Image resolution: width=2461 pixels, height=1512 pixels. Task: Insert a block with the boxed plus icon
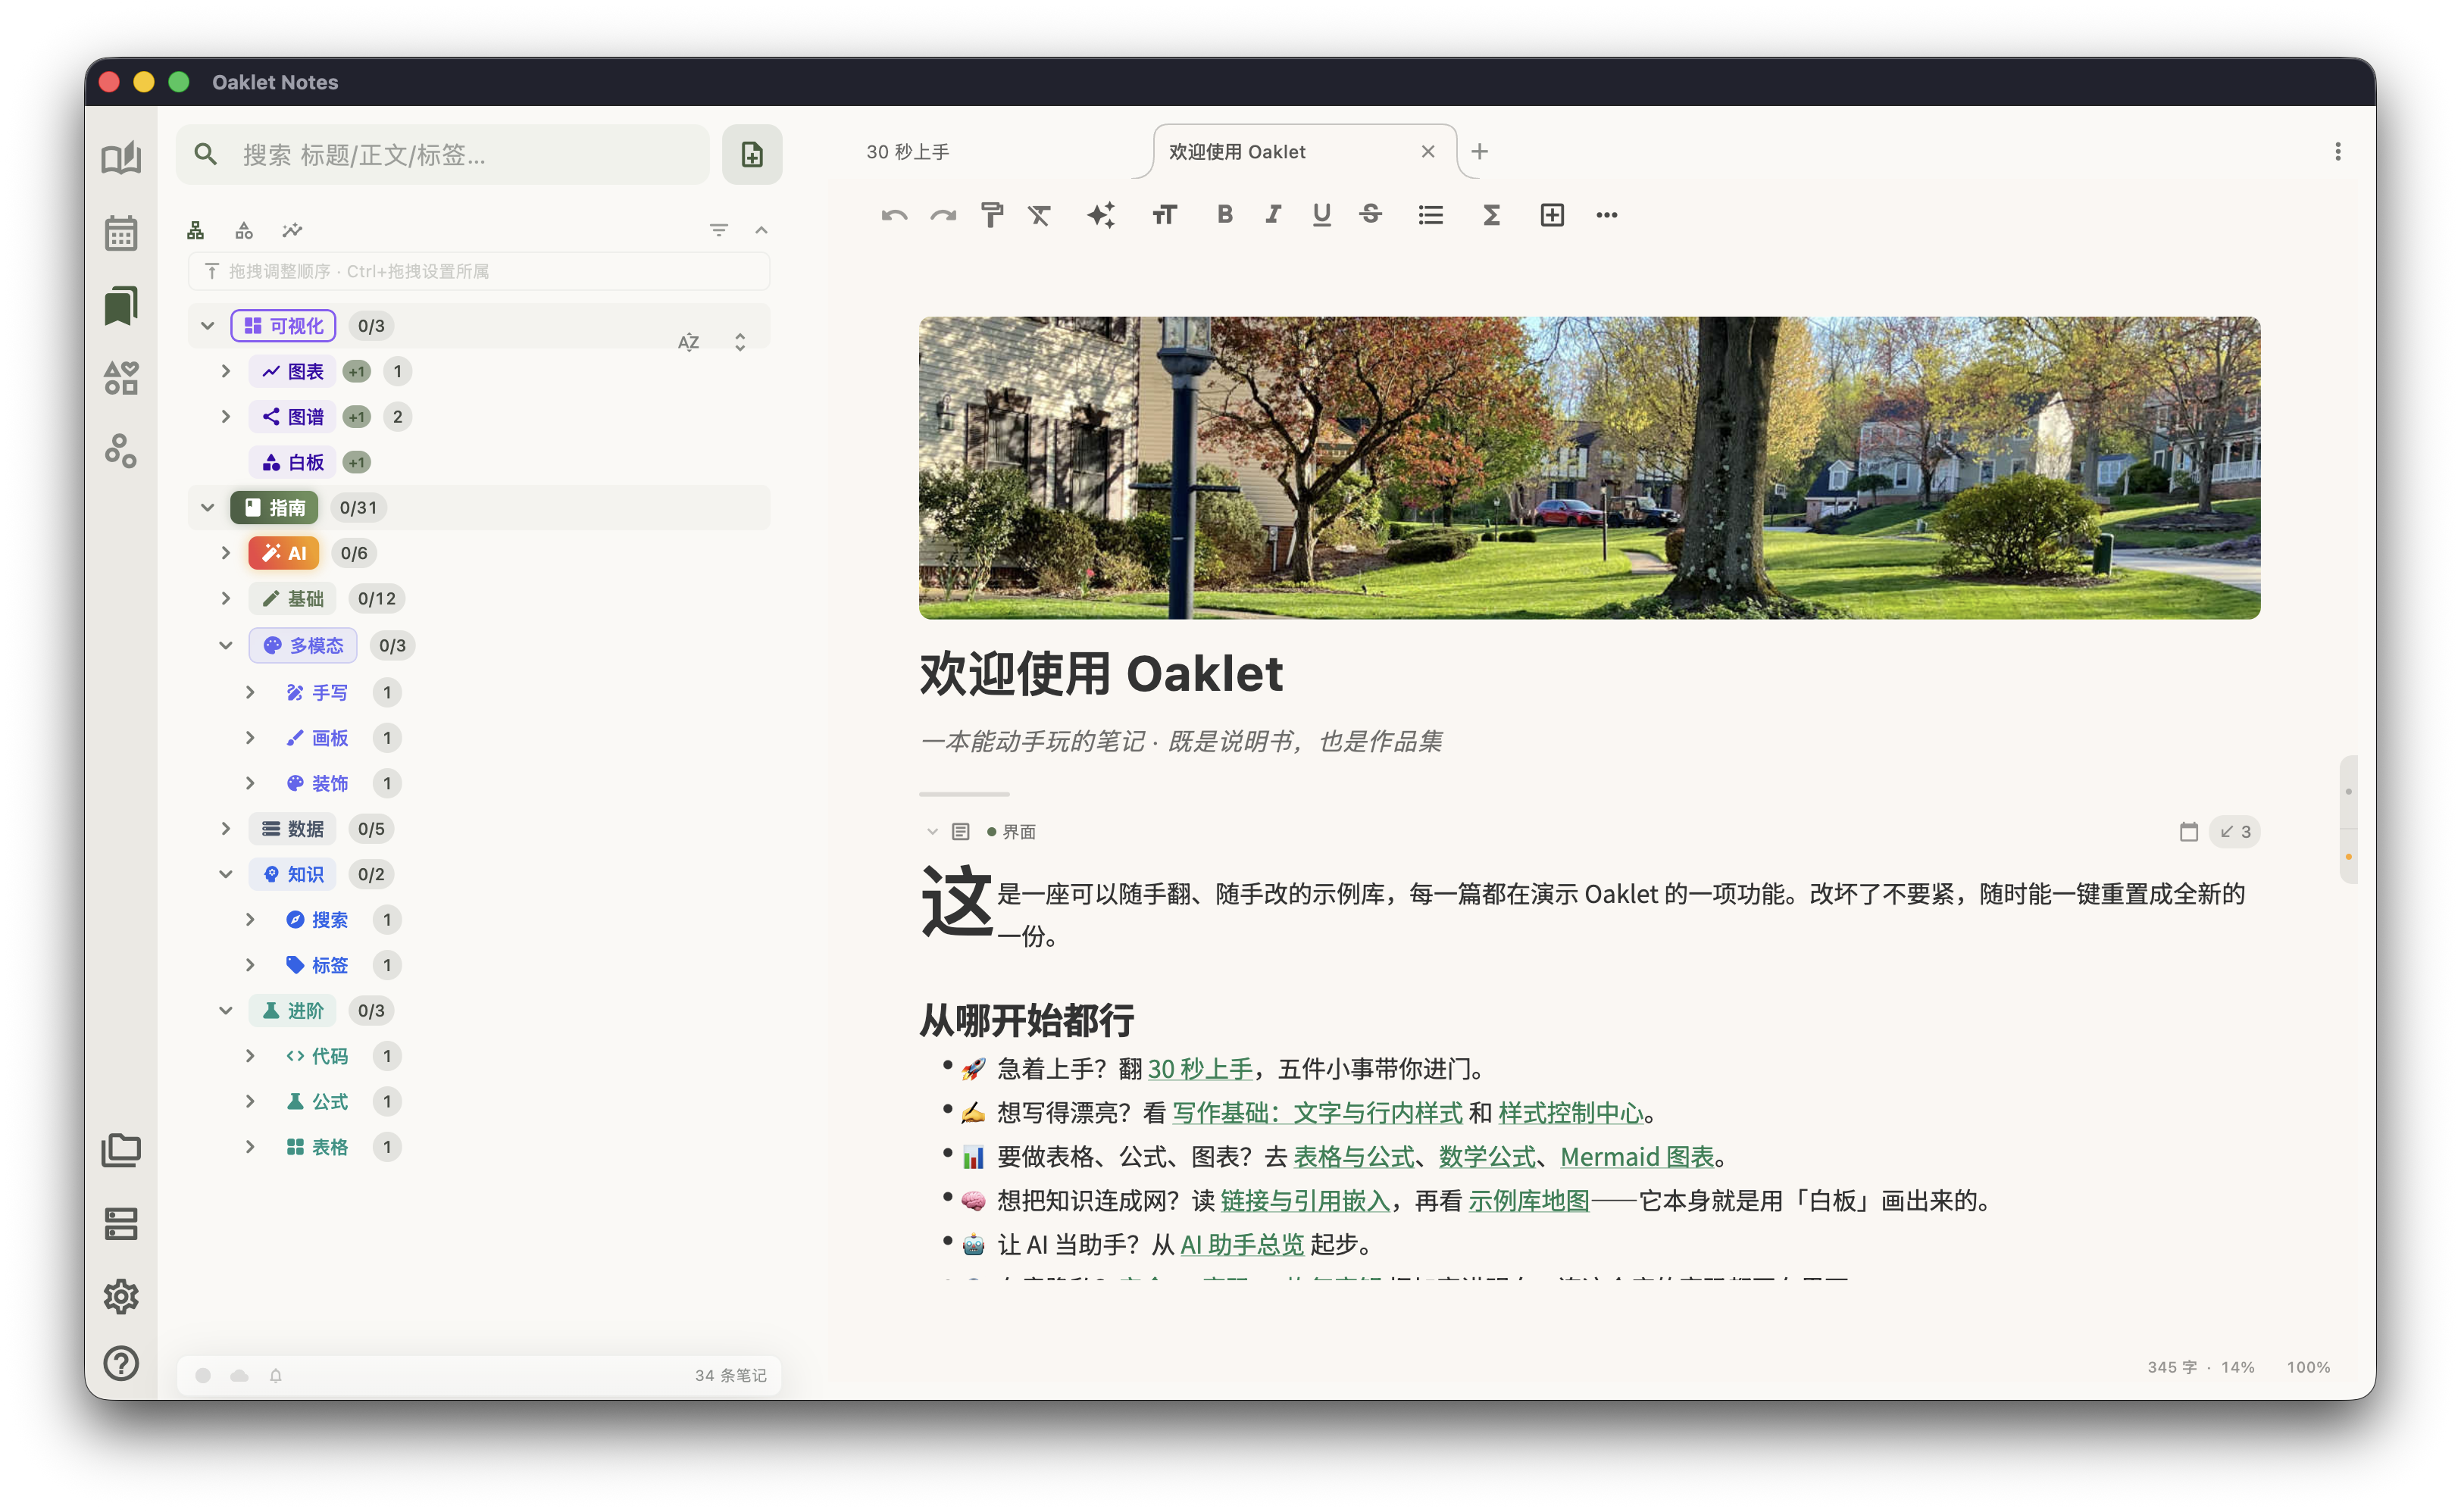tap(1552, 215)
